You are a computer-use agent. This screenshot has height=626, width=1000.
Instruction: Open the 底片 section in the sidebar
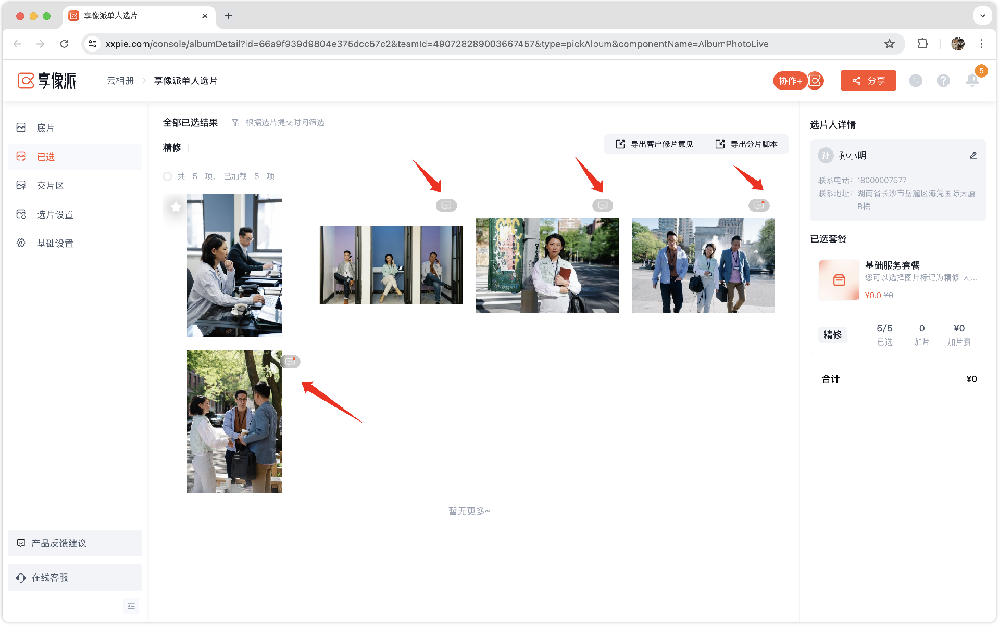(45, 128)
